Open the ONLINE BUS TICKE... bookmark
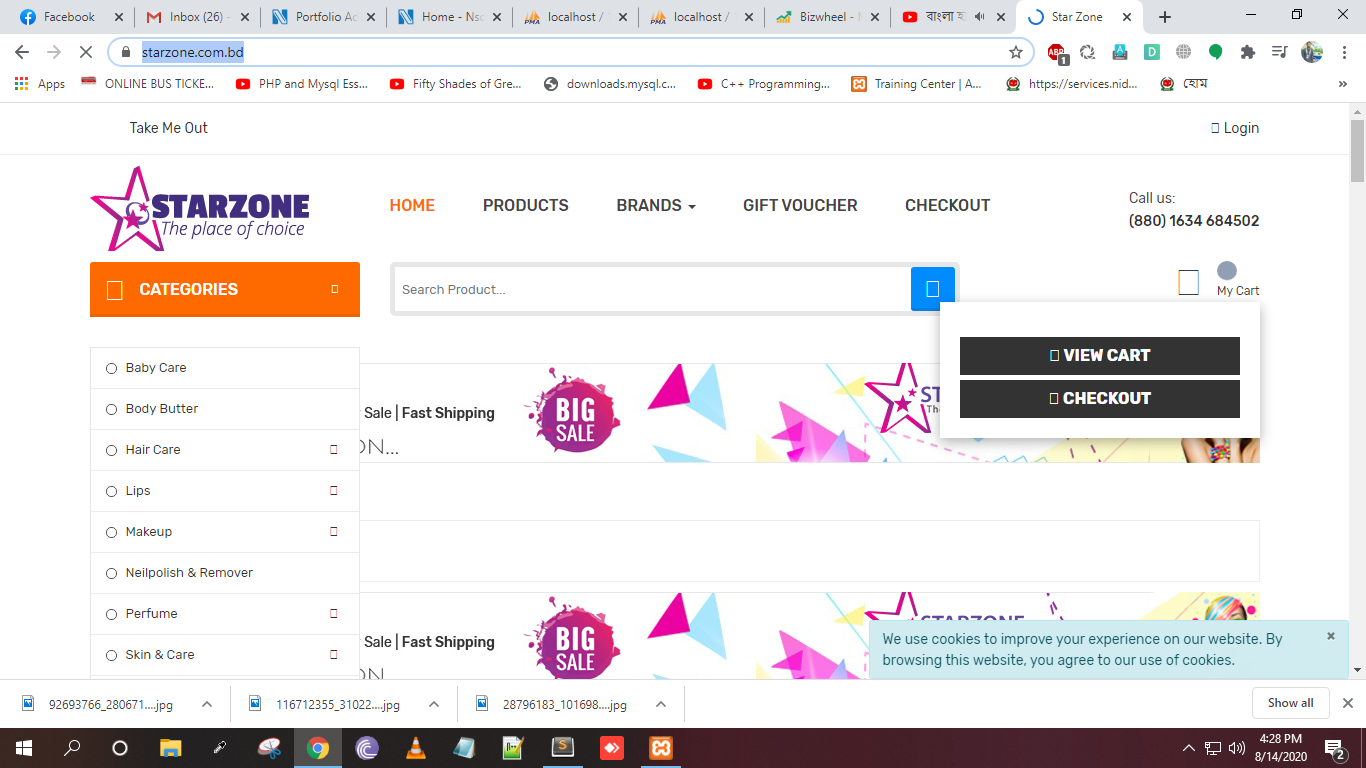Screen dimensions: 1366x768 point(148,84)
